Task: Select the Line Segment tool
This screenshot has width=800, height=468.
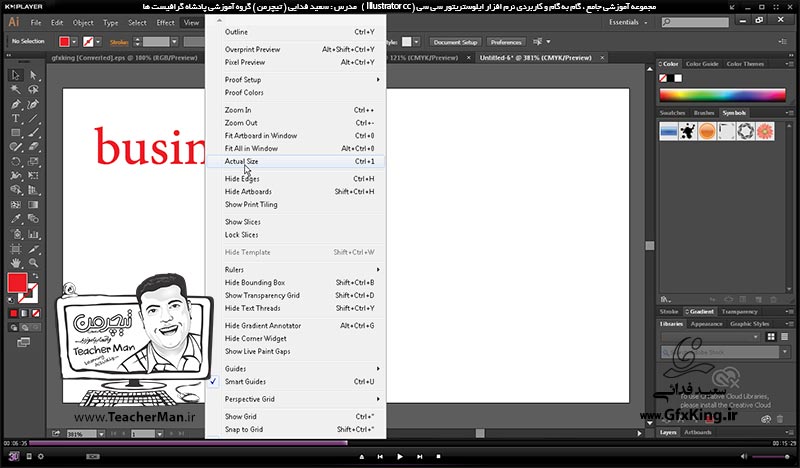Action: click(x=33, y=118)
